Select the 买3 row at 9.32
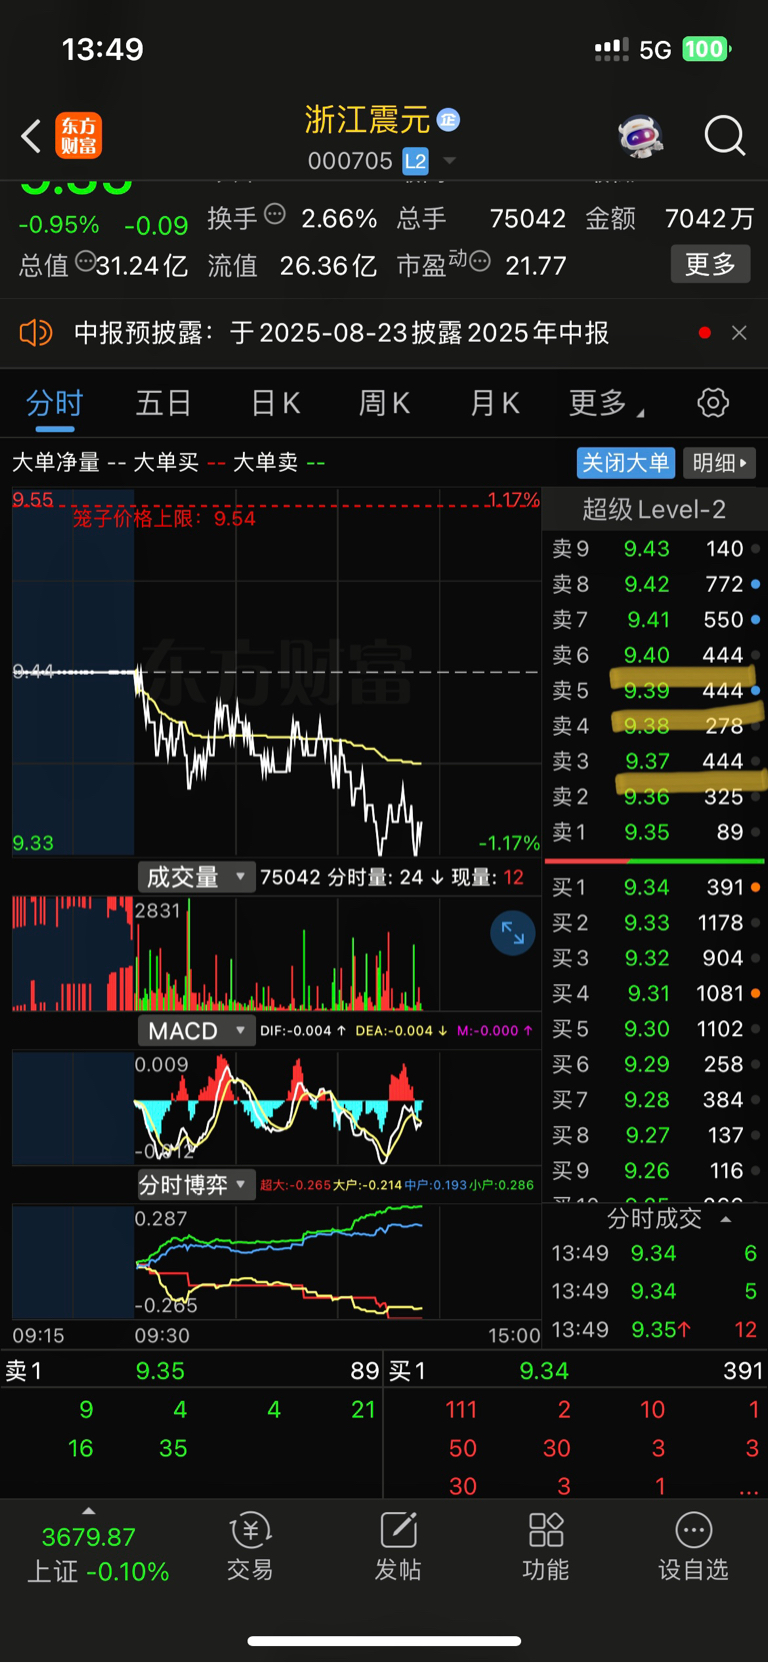 pos(655,959)
